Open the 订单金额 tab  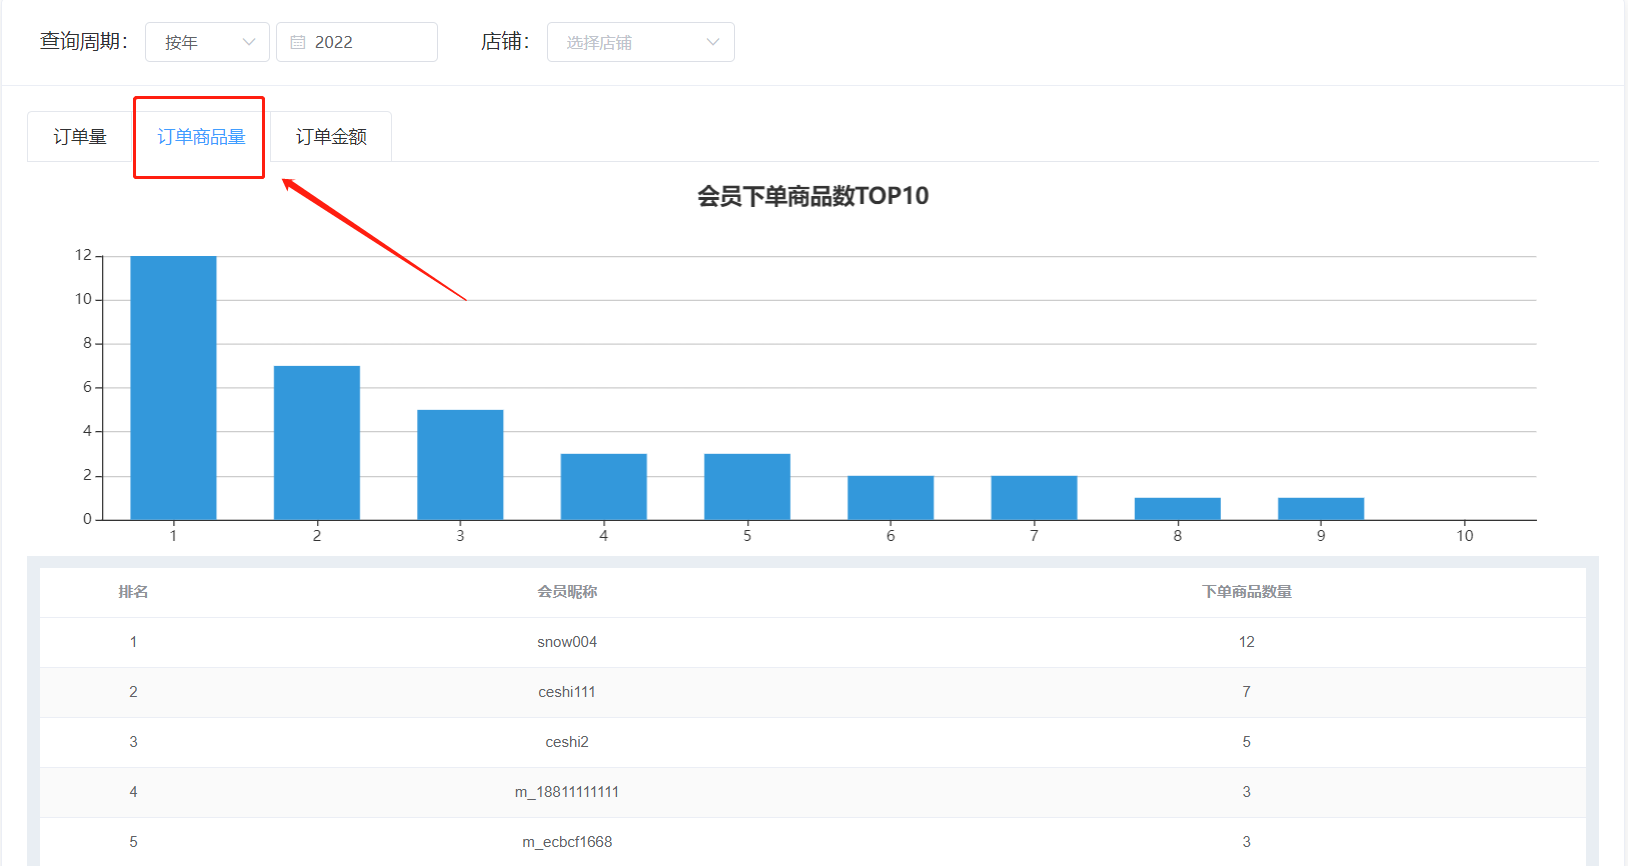point(331,137)
